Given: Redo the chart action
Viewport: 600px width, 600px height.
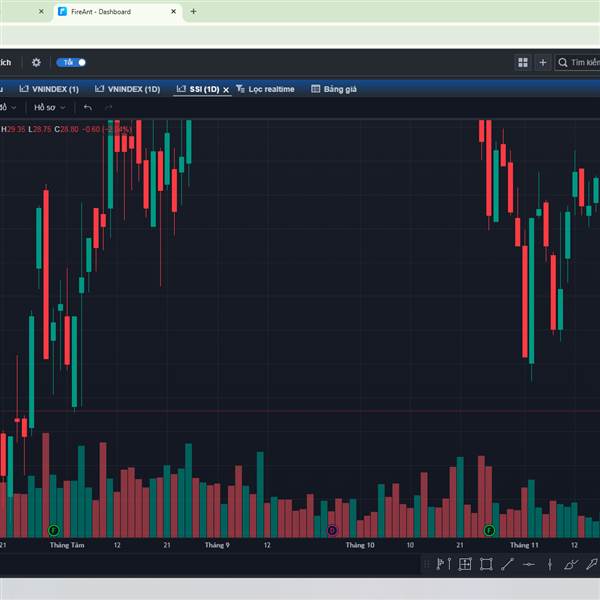Looking at the screenshot, I should click(108, 108).
